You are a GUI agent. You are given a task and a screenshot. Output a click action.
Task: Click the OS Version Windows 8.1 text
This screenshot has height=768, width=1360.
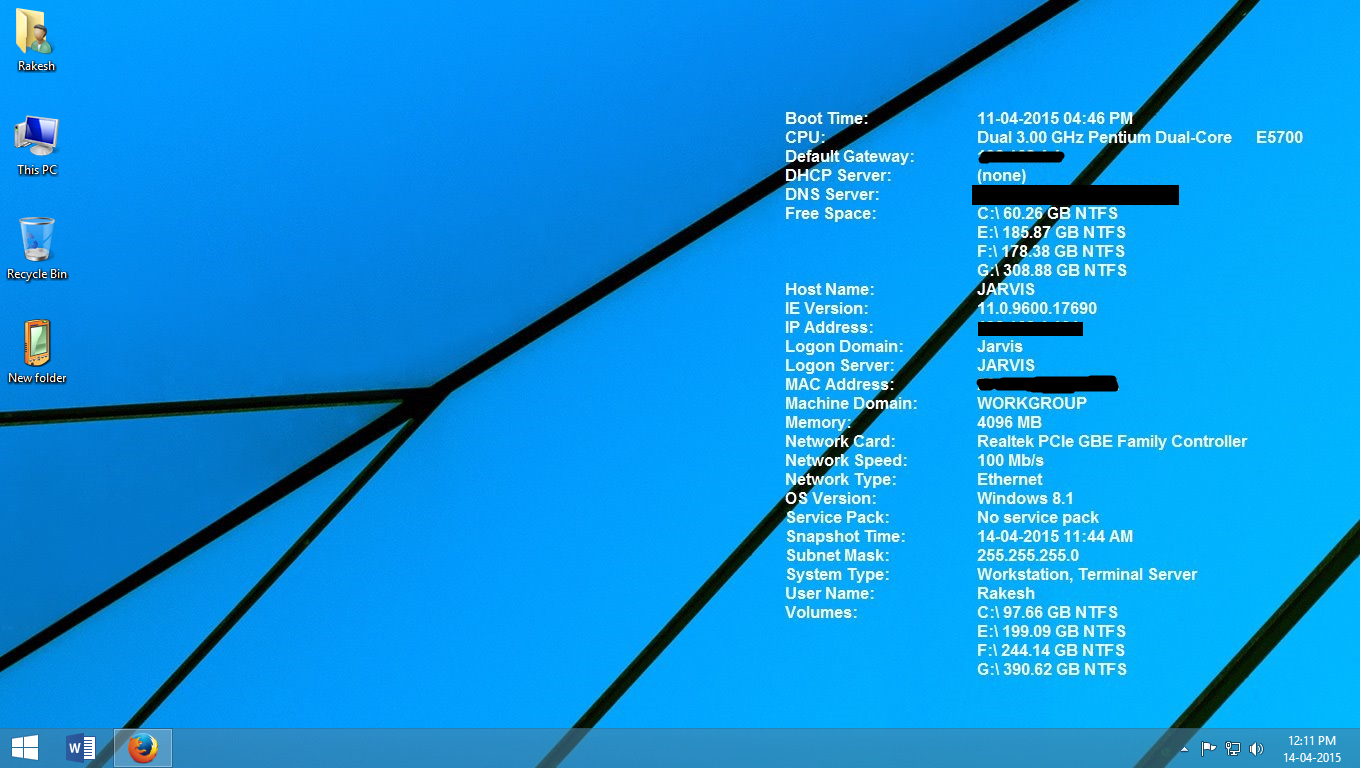[1026, 498]
